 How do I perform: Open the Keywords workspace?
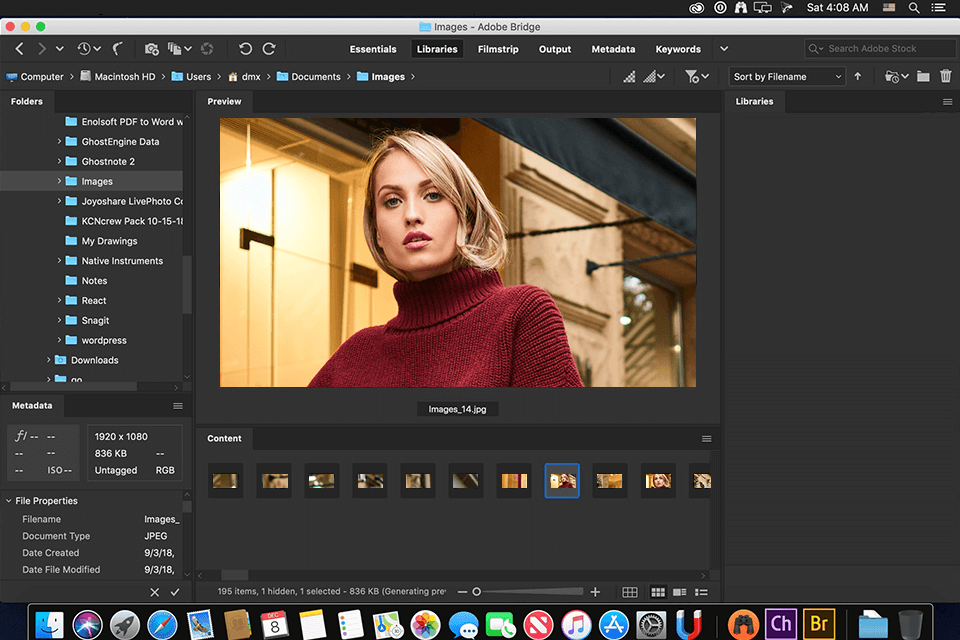678,48
